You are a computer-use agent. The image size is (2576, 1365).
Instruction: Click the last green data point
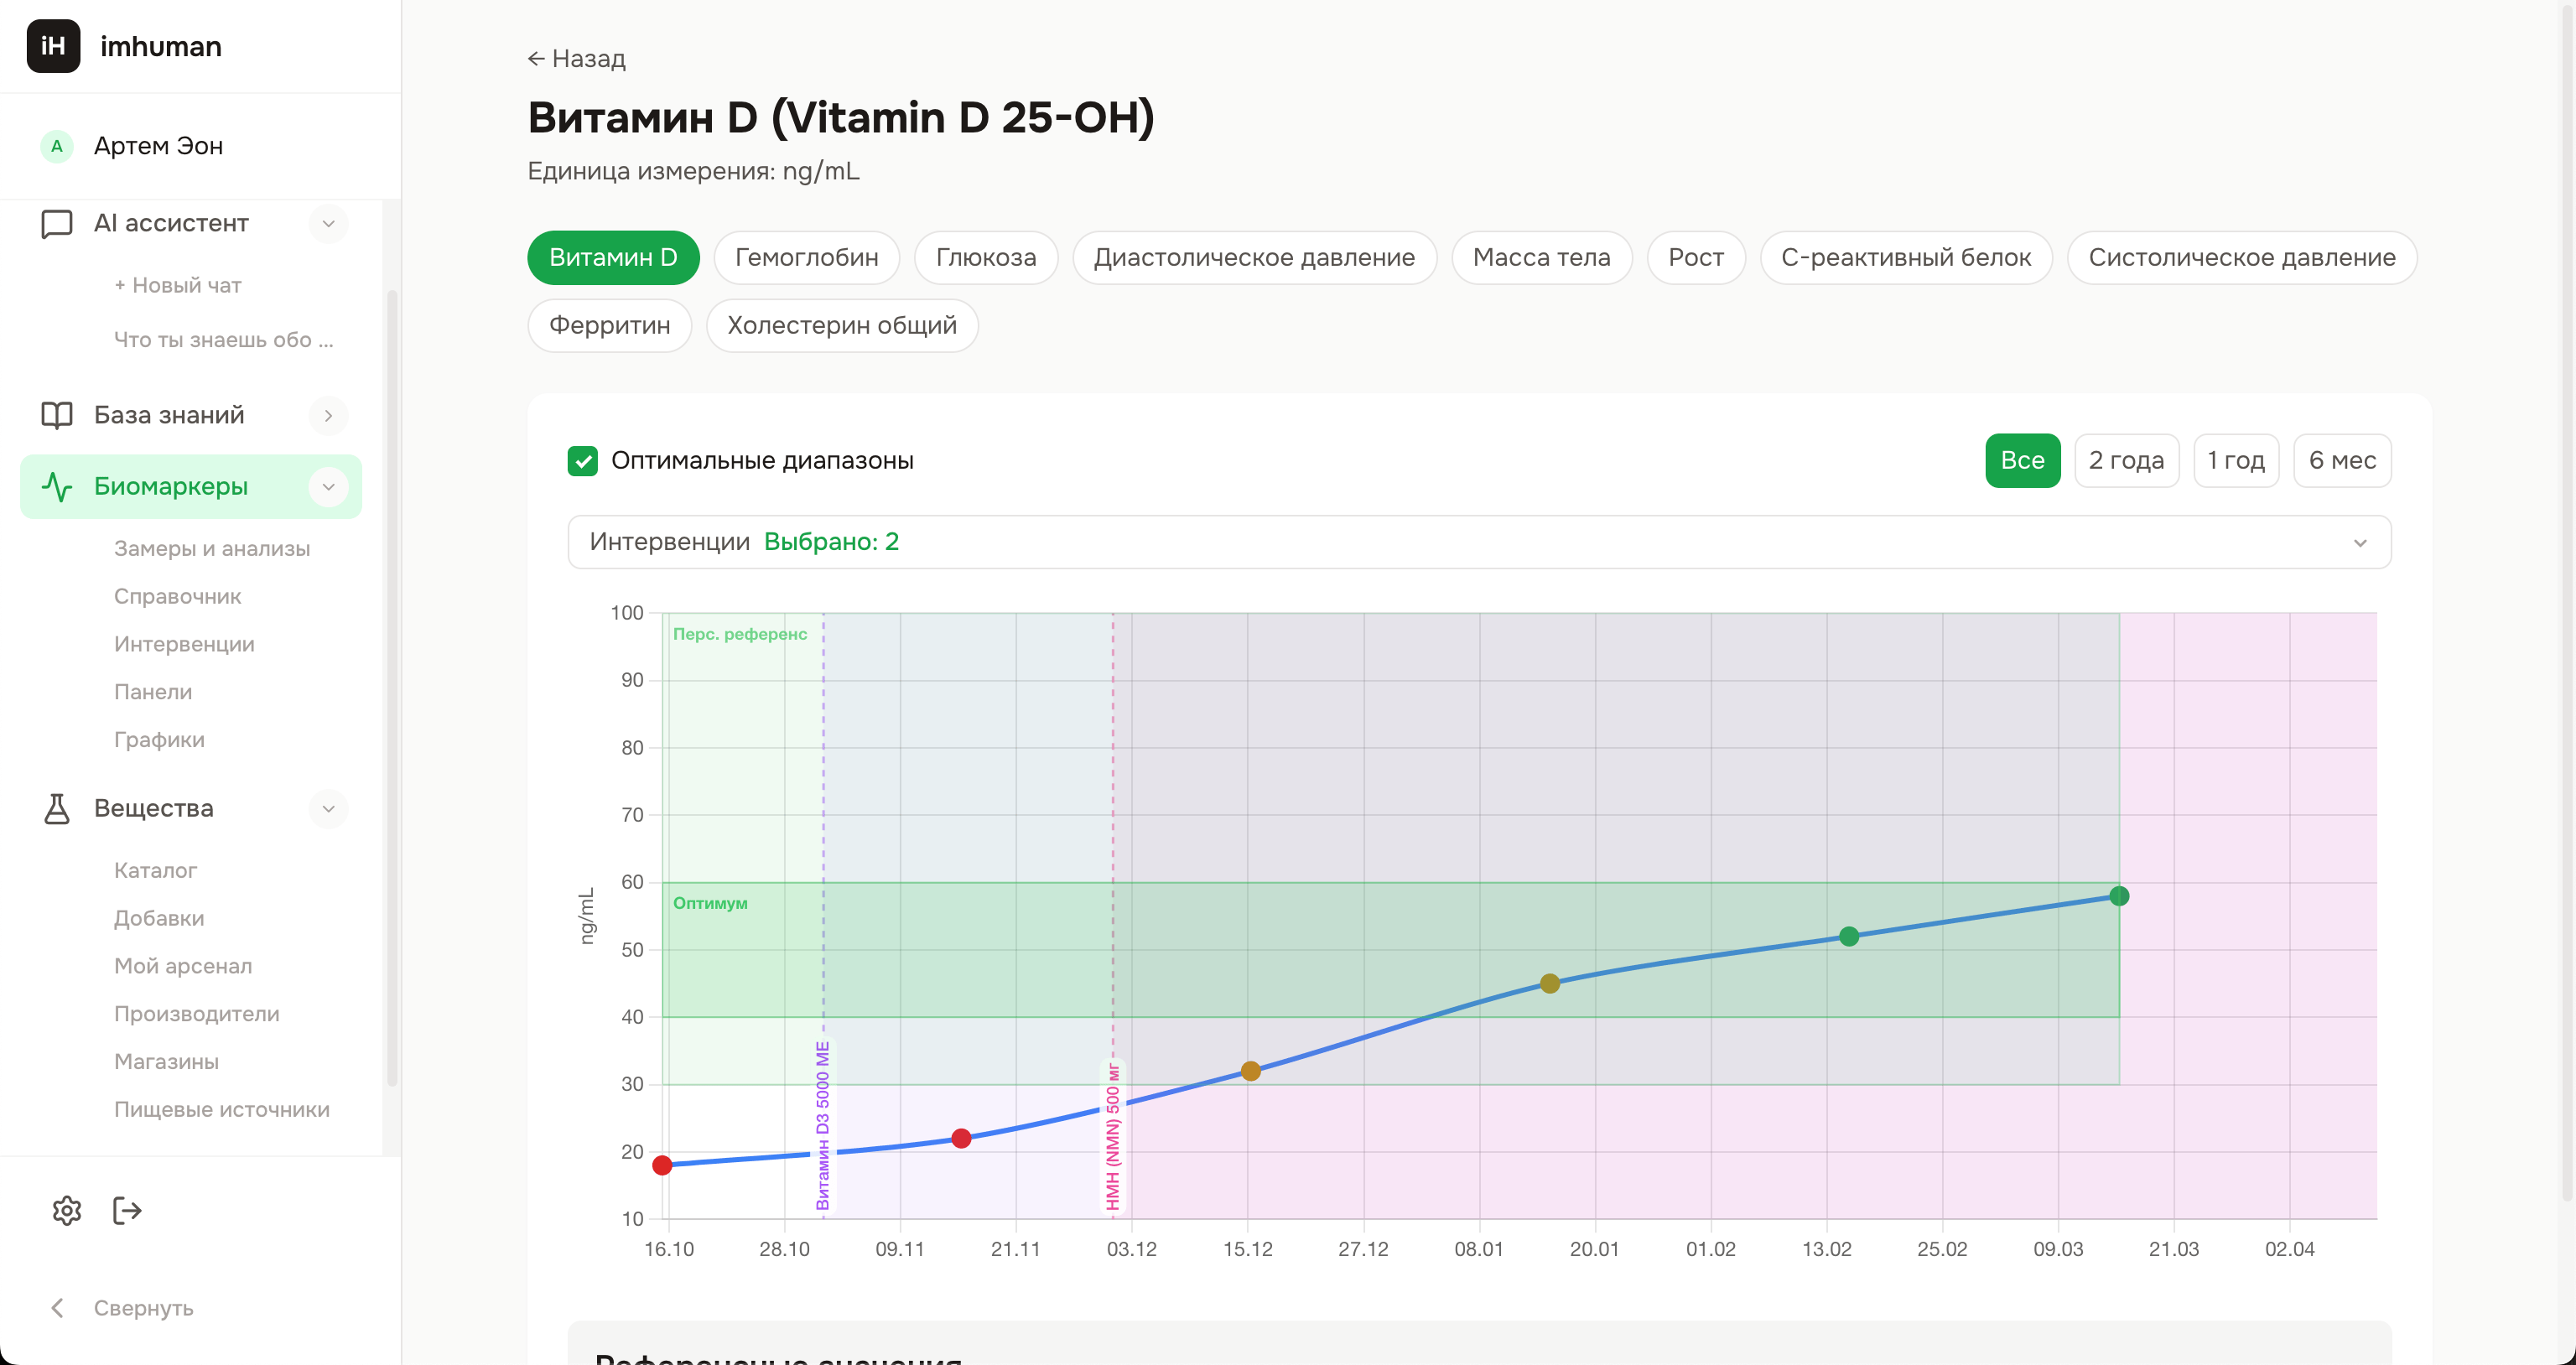2118,896
